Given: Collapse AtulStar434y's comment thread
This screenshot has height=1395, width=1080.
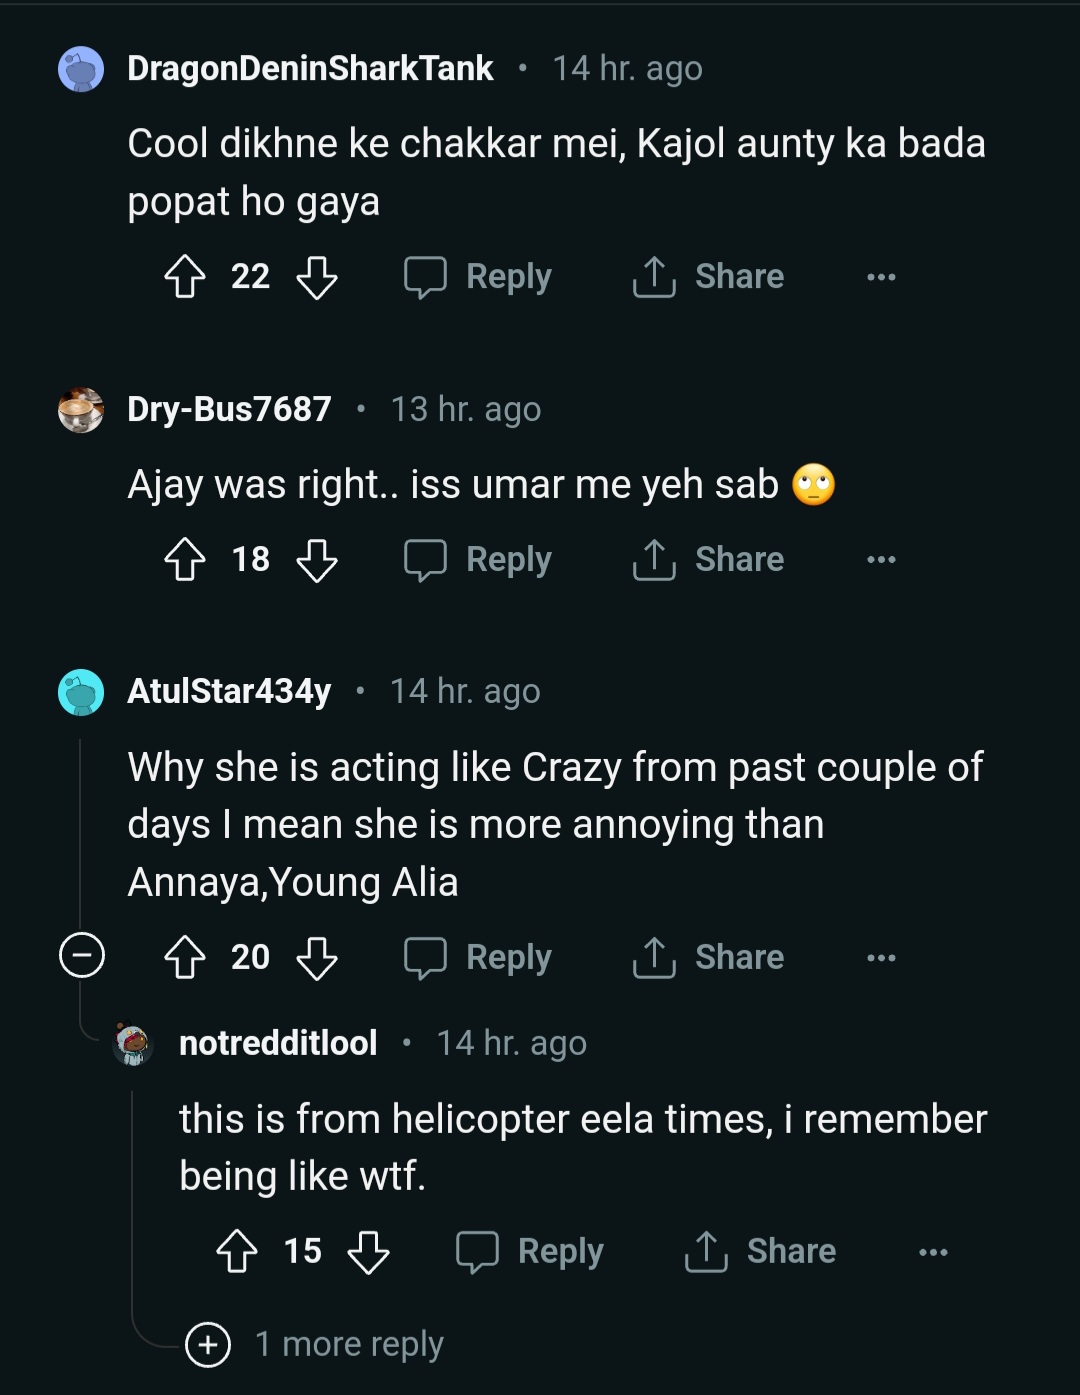Looking at the screenshot, I should pos(82,955).
